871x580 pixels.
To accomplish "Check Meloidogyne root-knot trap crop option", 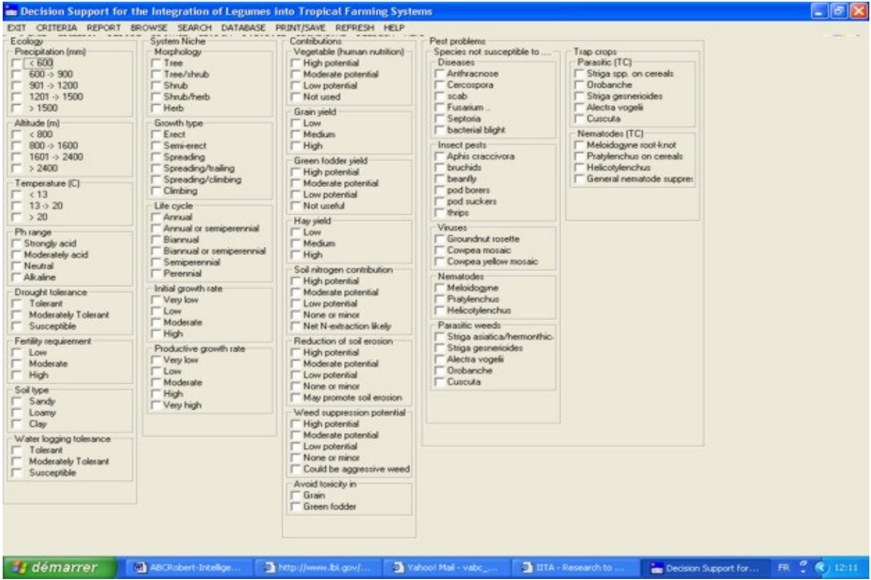I will 579,145.
